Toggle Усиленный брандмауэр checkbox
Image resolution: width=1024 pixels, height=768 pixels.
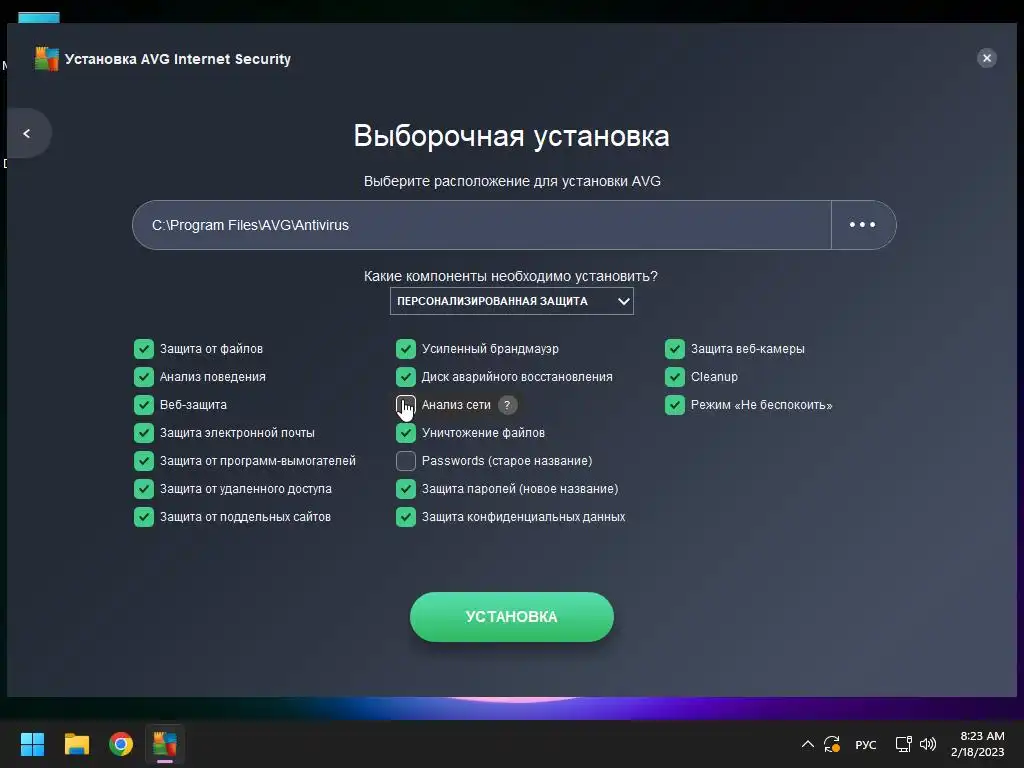(406, 349)
